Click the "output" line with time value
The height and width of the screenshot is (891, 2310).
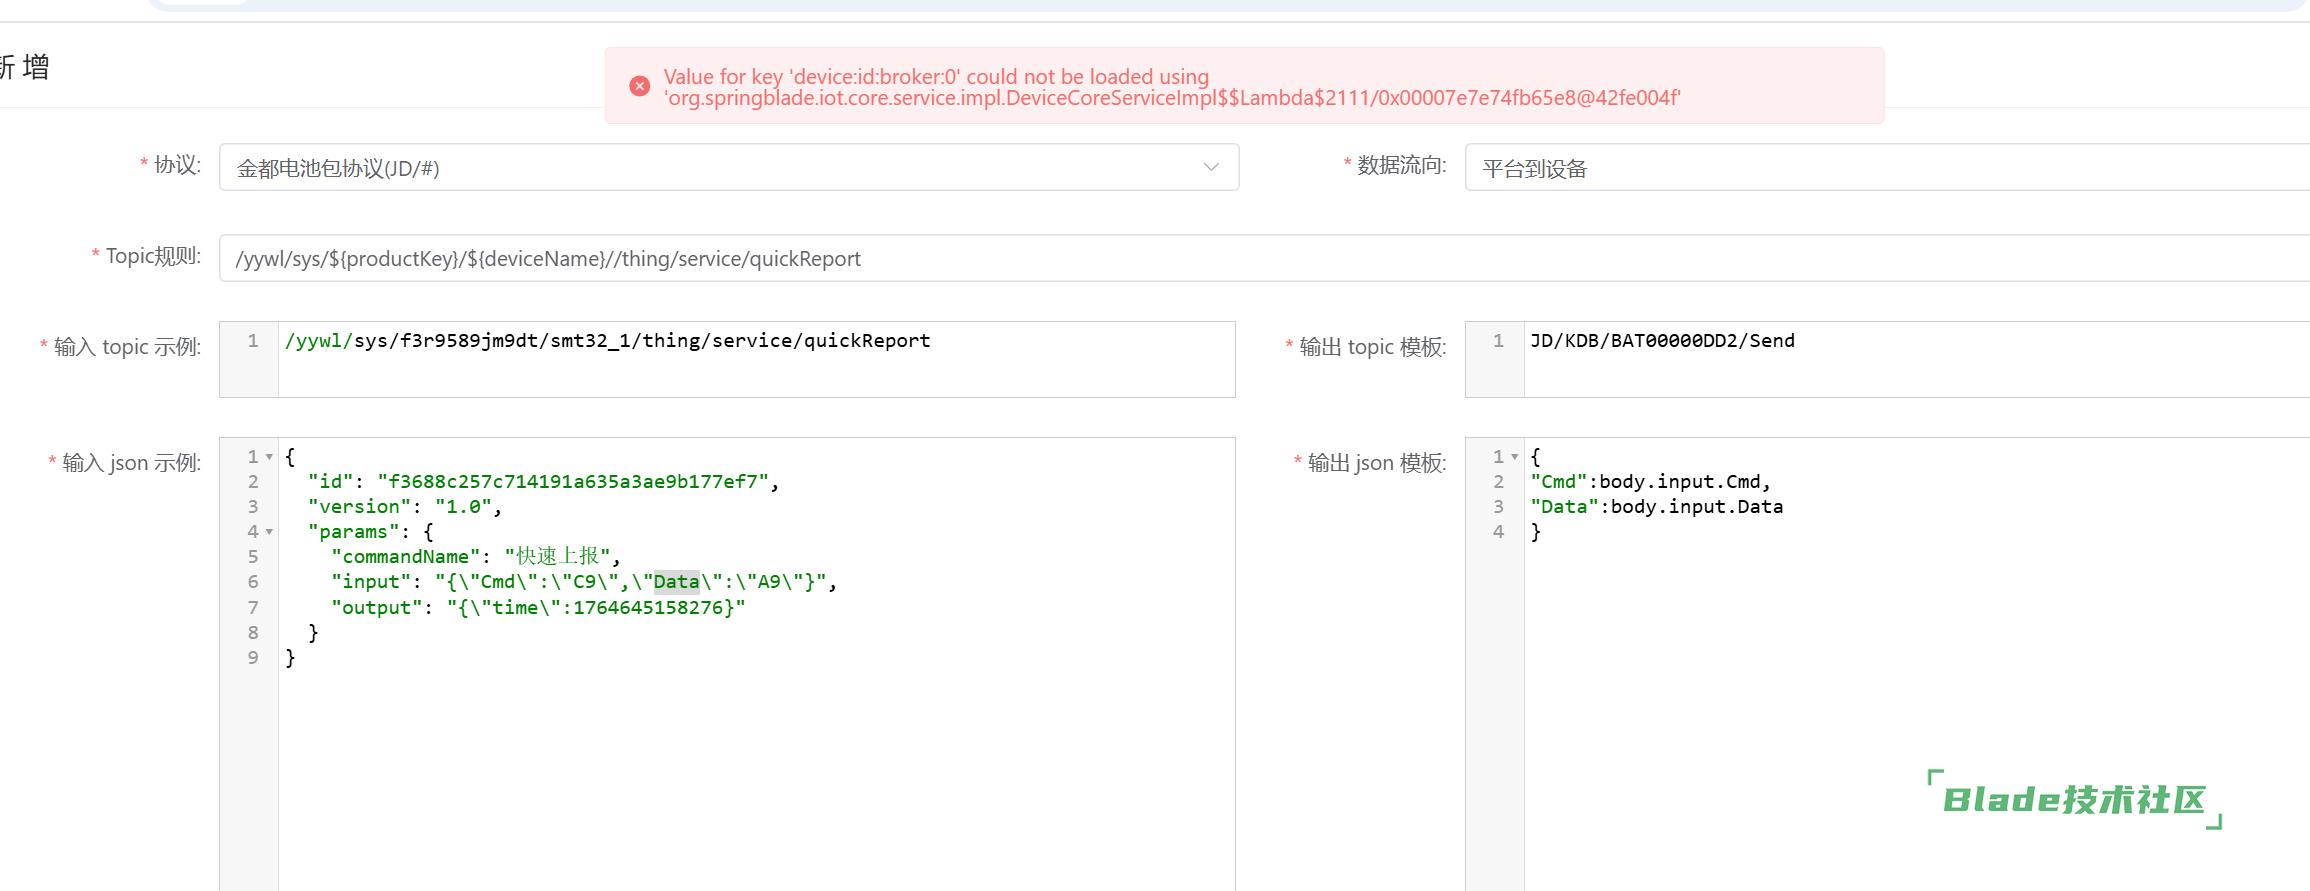click(538, 608)
